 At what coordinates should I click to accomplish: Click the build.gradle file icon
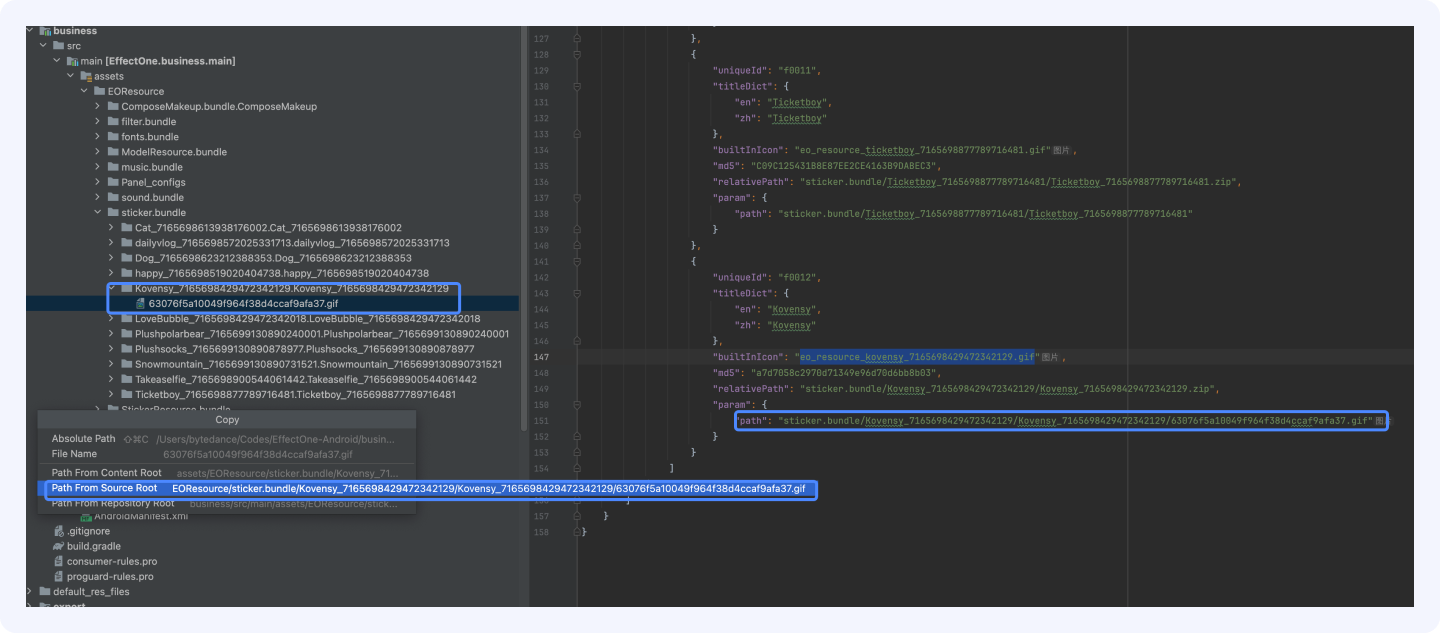click(x=59, y=546)
